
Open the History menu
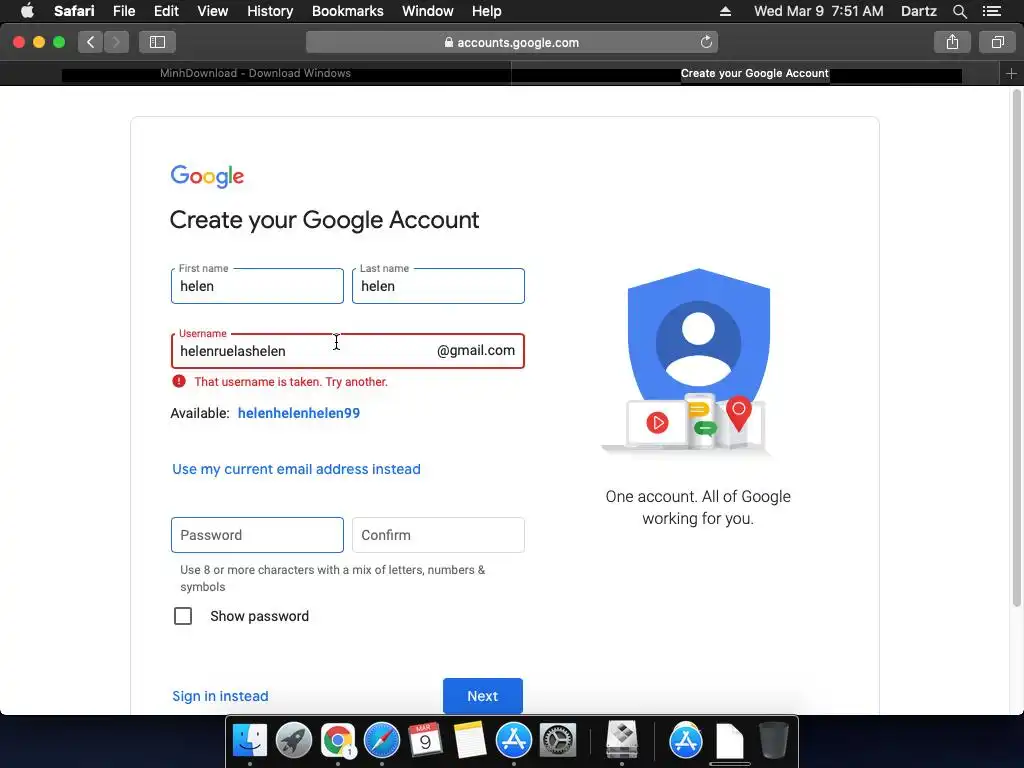tap(270, 11)
